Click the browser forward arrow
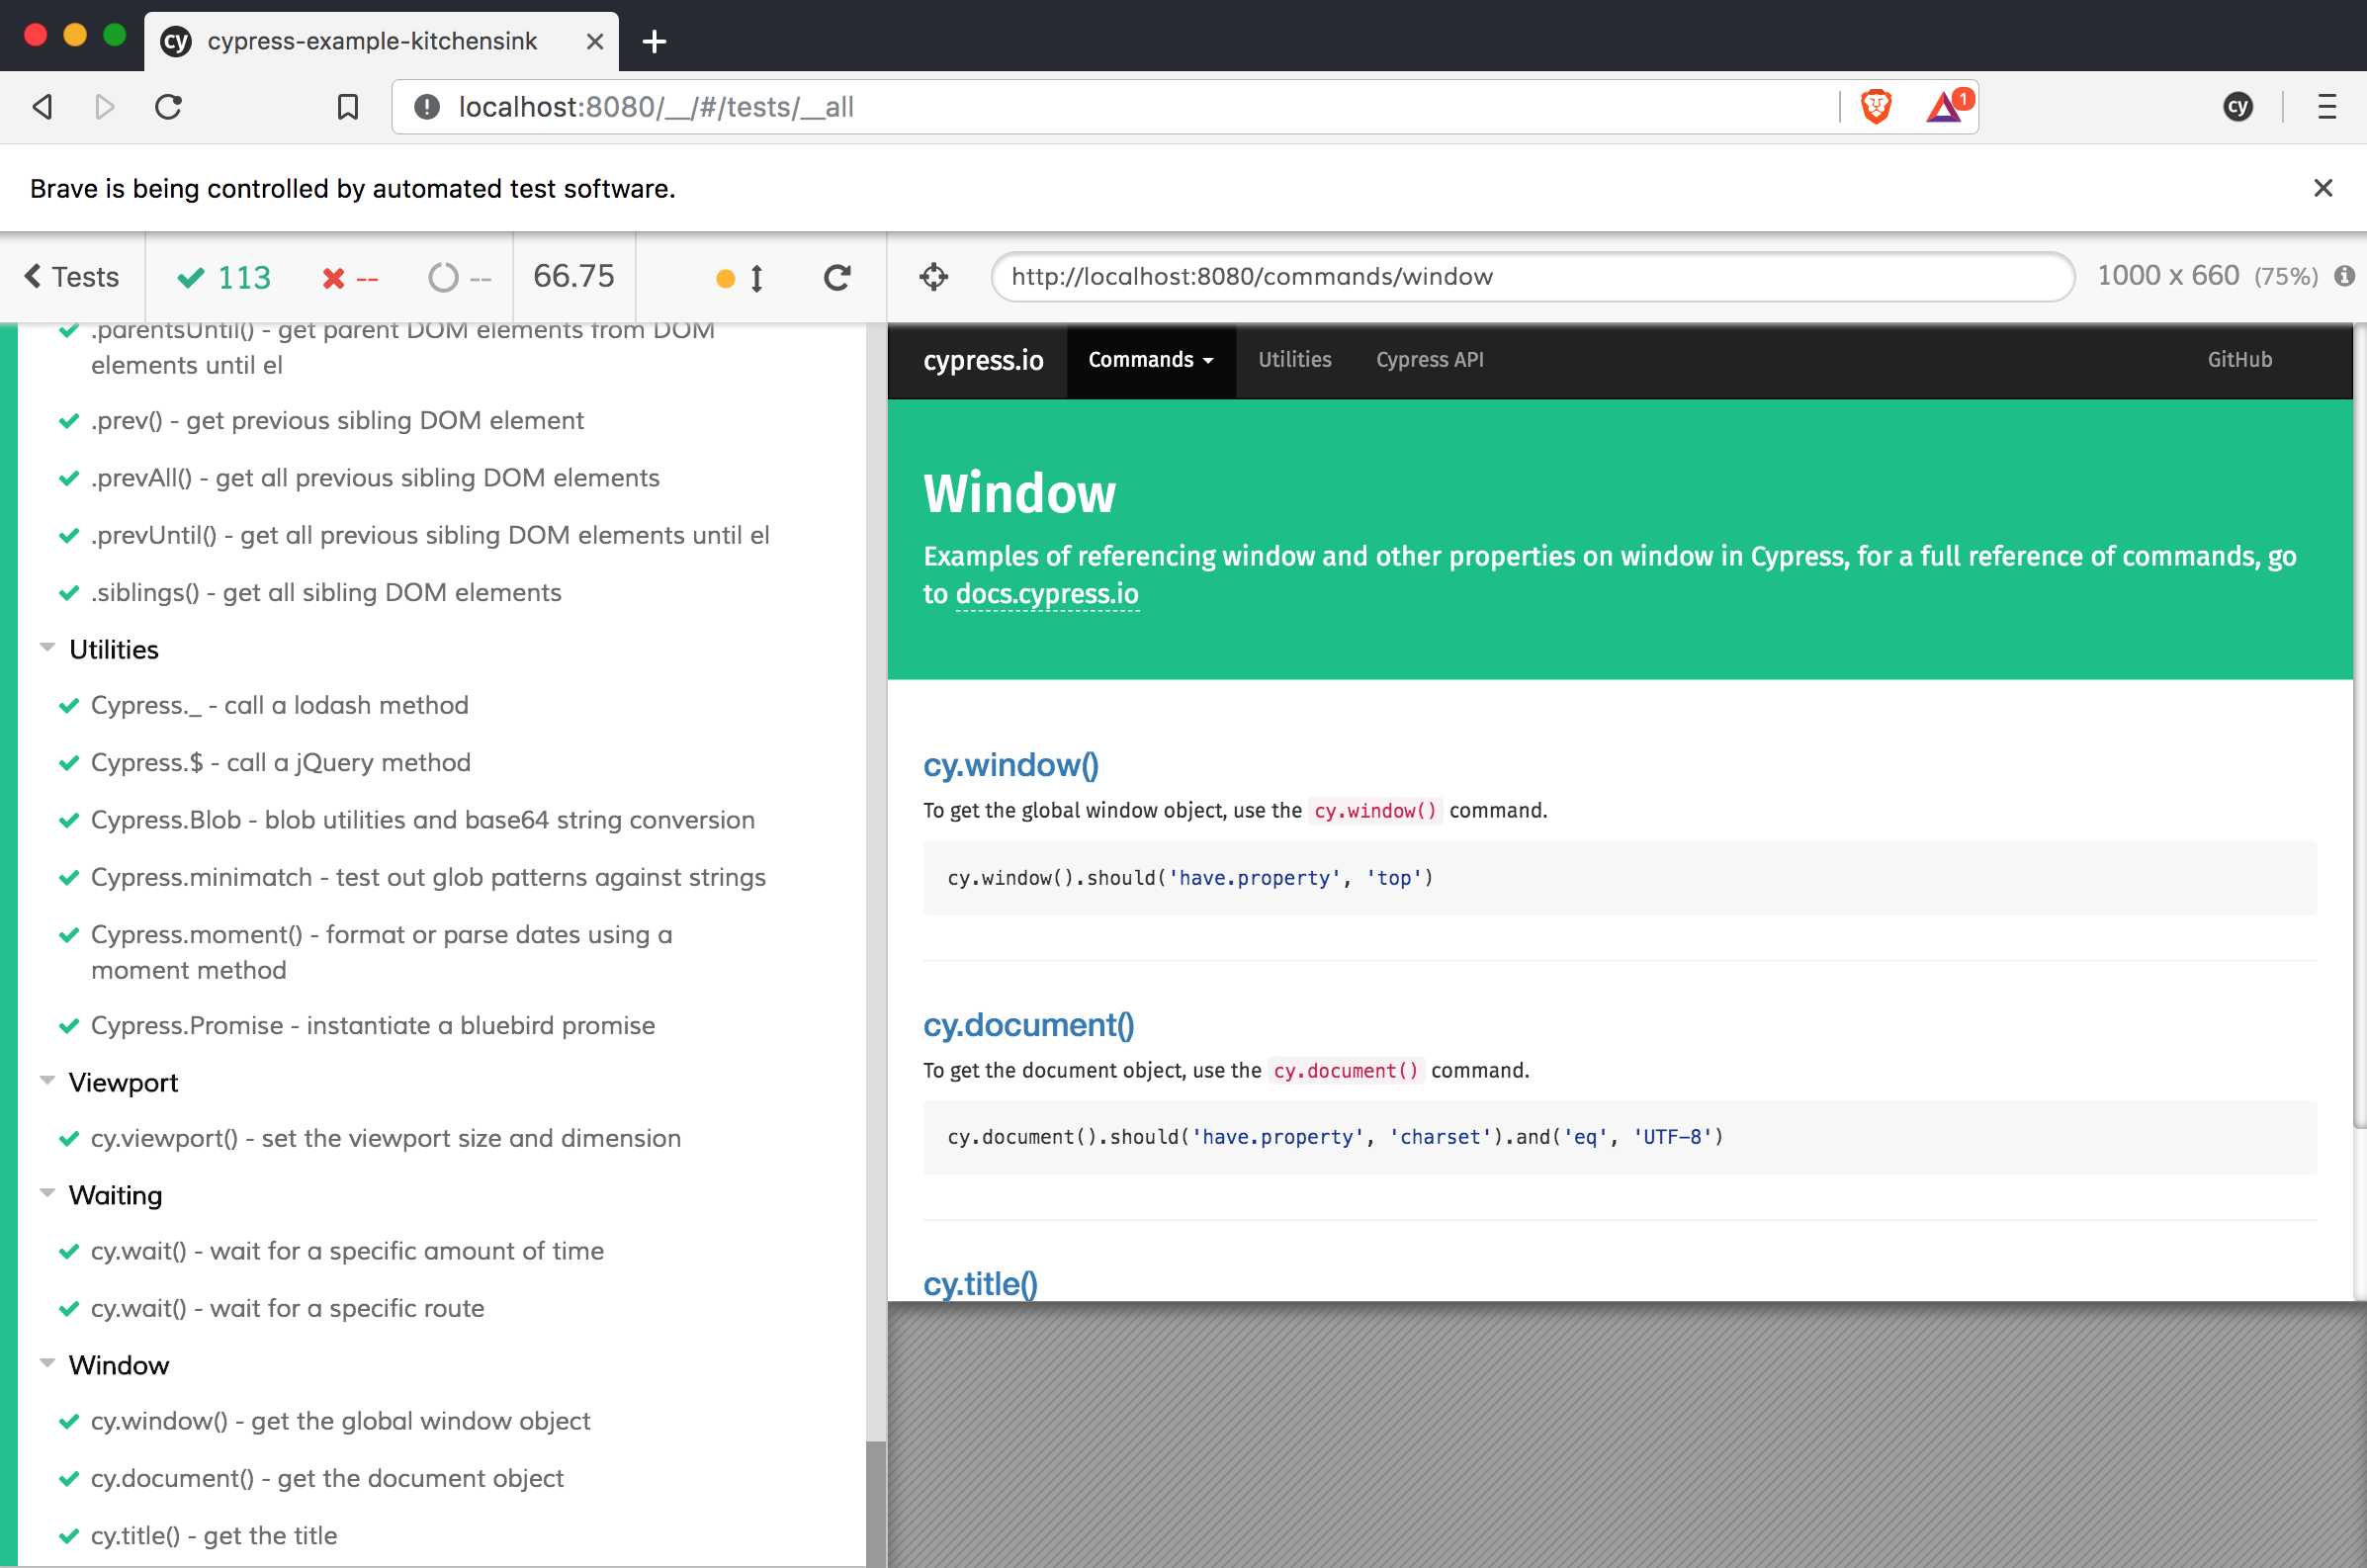Viewport: 2367px width, 1568px height. coord(104,107)
